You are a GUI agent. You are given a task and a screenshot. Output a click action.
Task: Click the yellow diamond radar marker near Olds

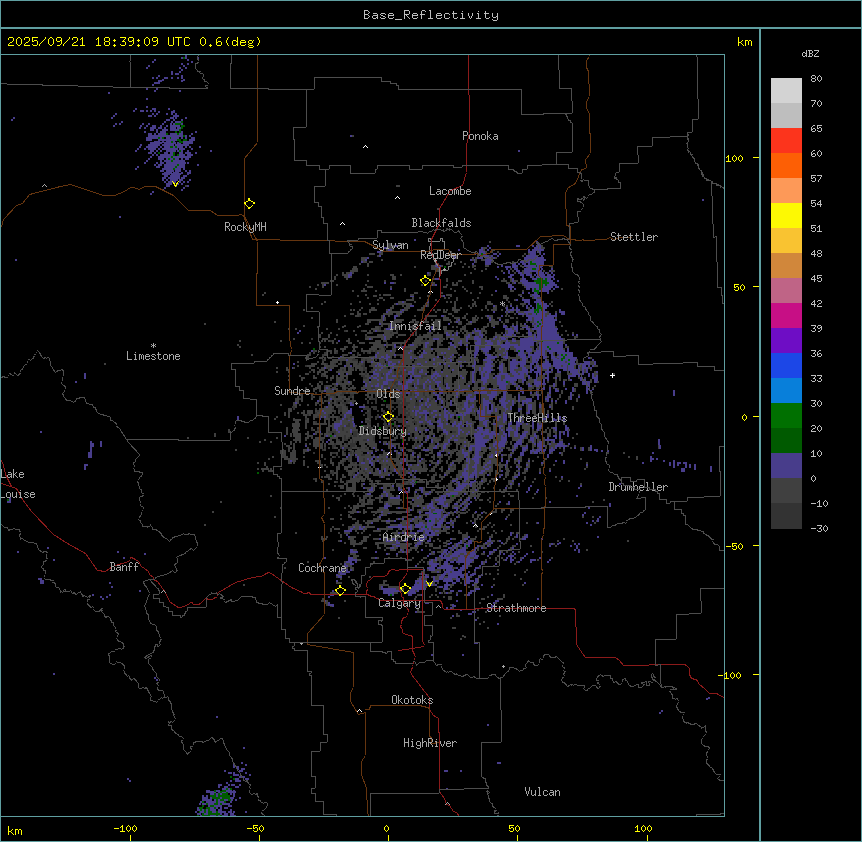[388, 416]
